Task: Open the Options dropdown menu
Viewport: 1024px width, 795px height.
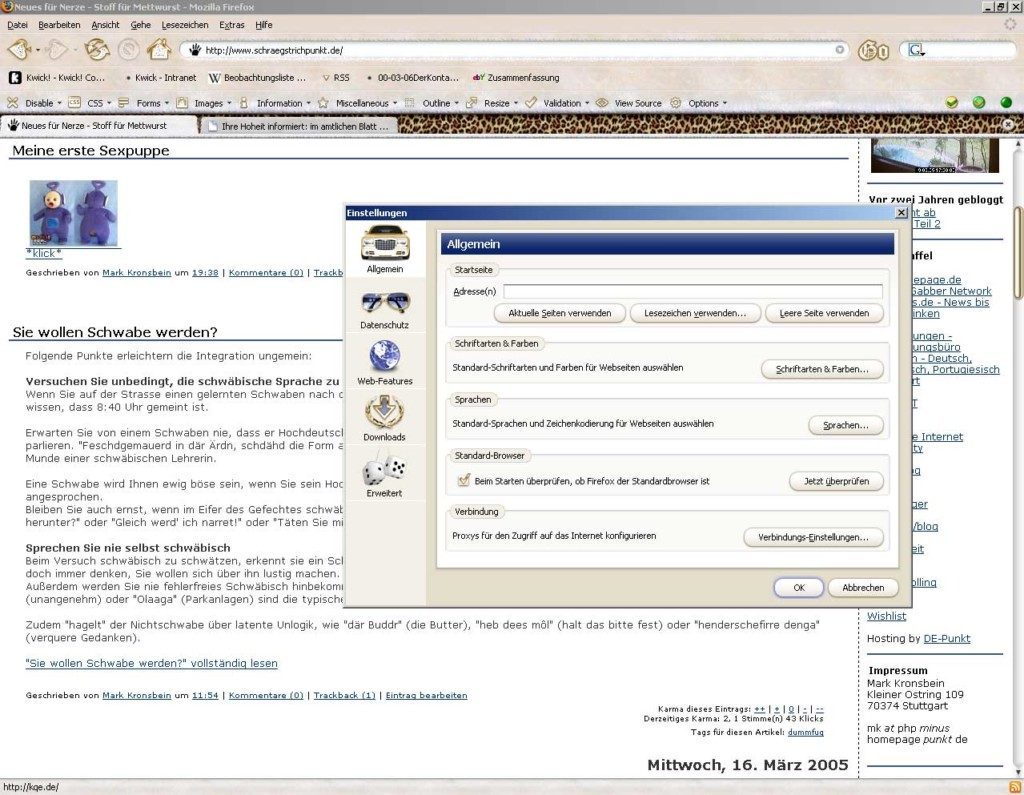Action: (699, 103)
